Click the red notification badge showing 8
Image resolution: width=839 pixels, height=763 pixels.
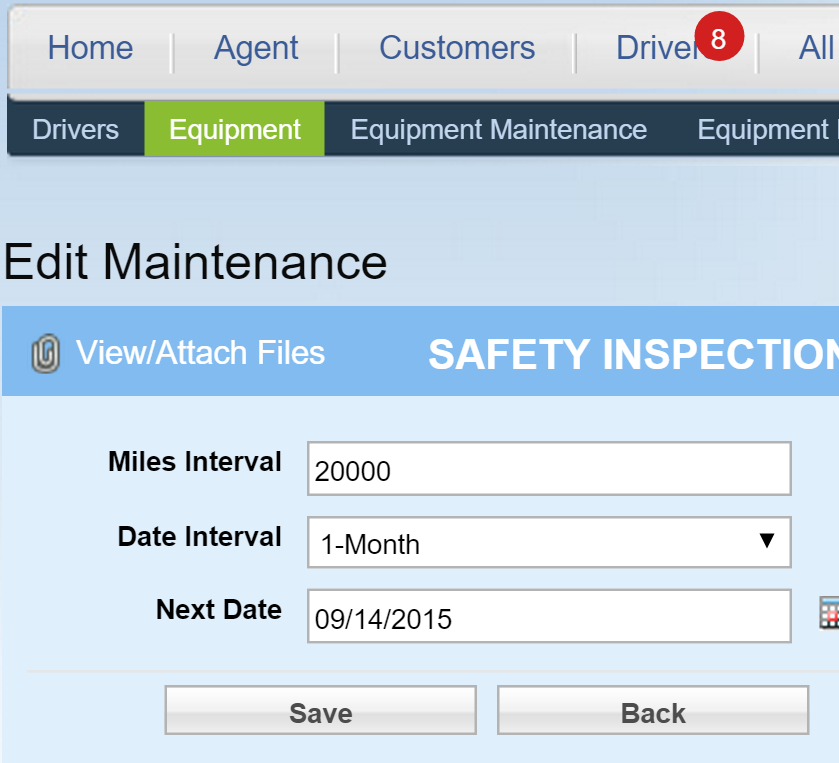click(x=719, y=36)
